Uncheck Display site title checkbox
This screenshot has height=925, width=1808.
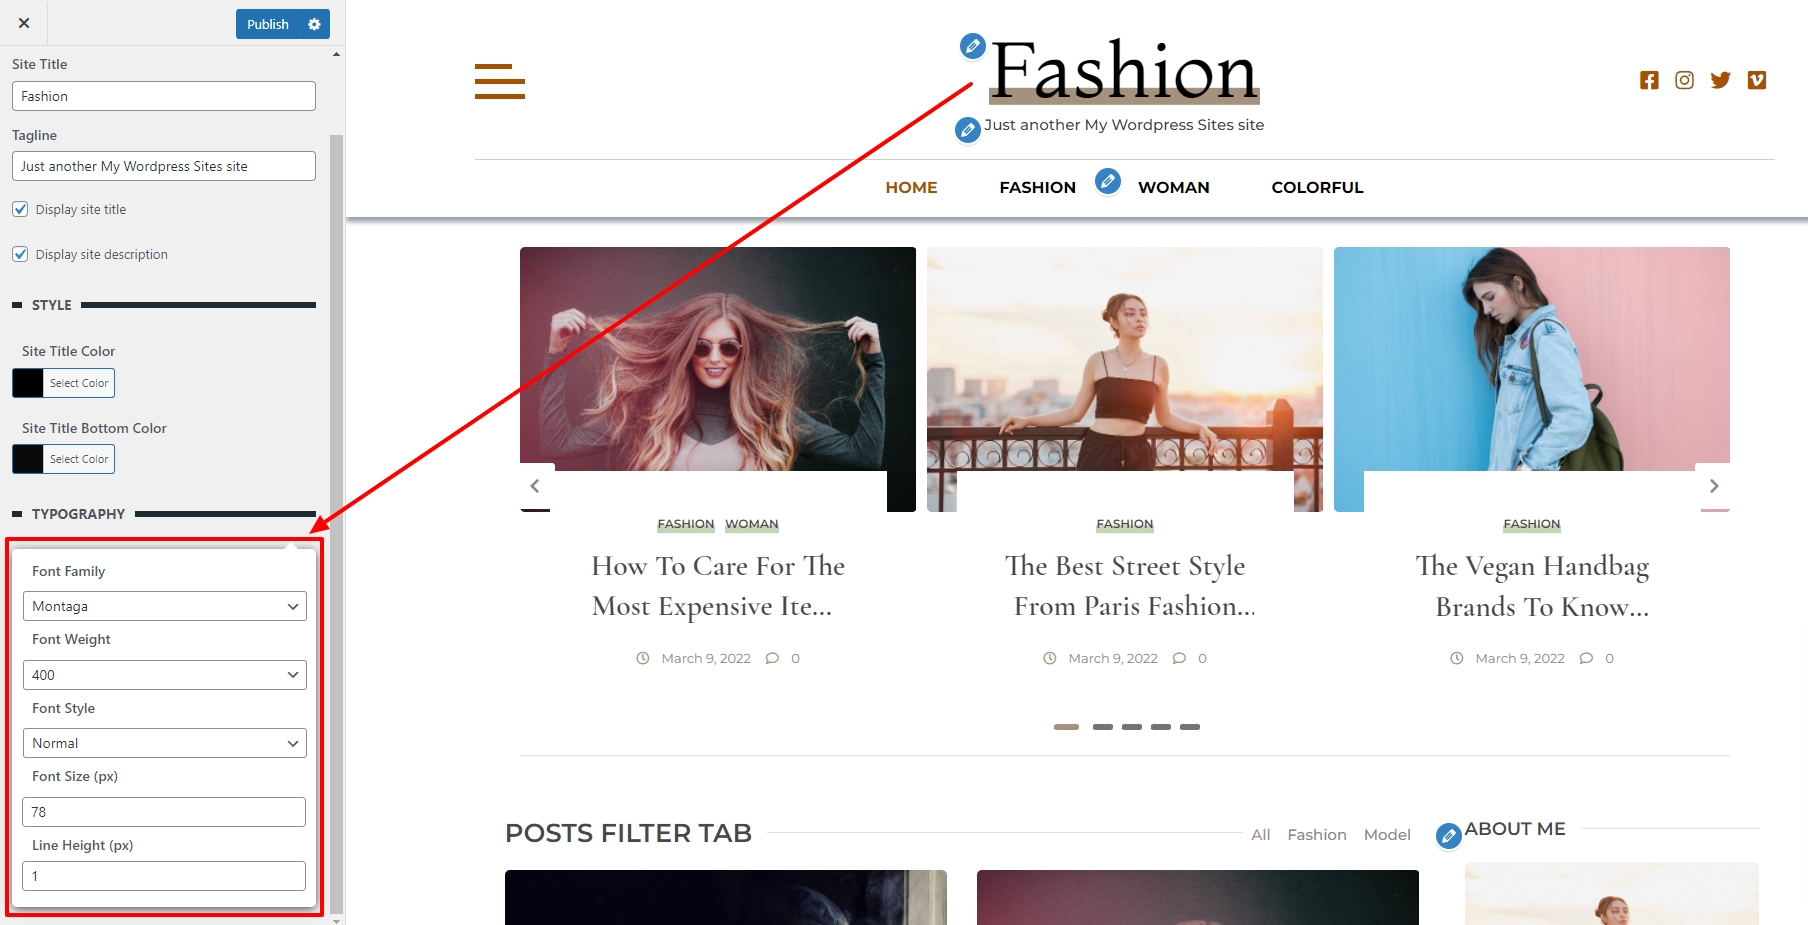point(20,209)
